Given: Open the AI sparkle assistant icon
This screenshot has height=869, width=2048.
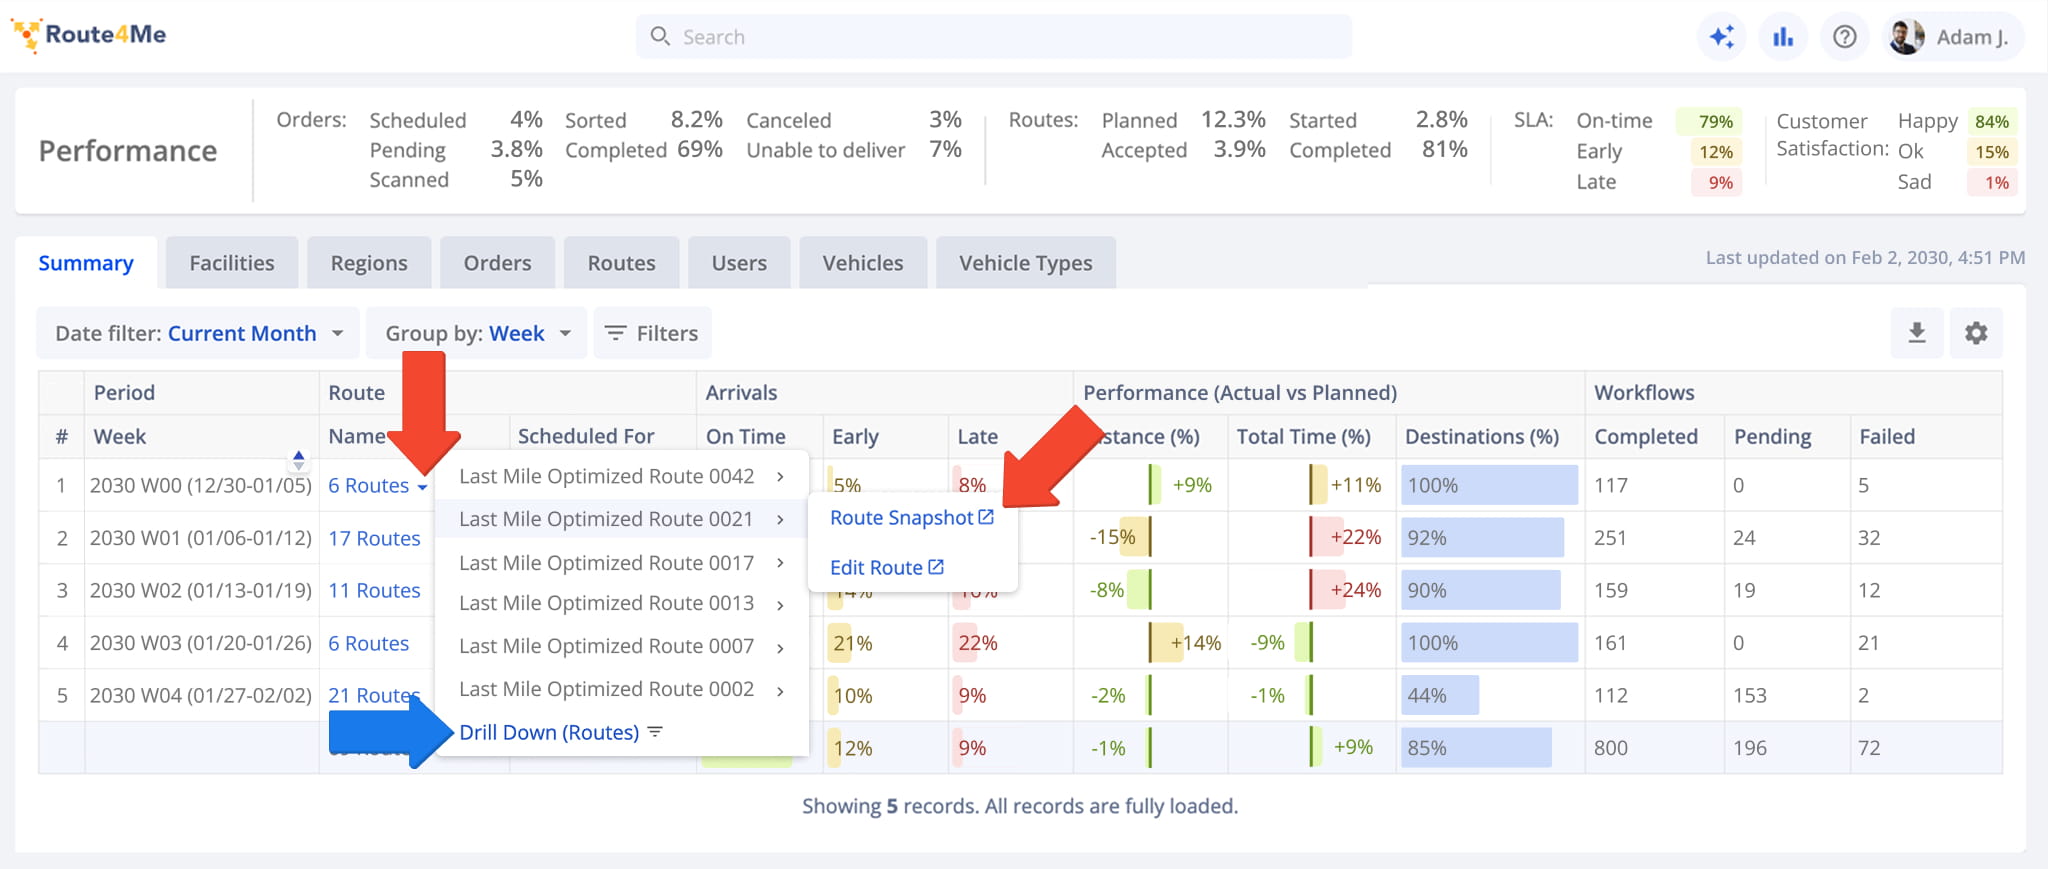Looking at the screenshot, I should coord(1722,37).
